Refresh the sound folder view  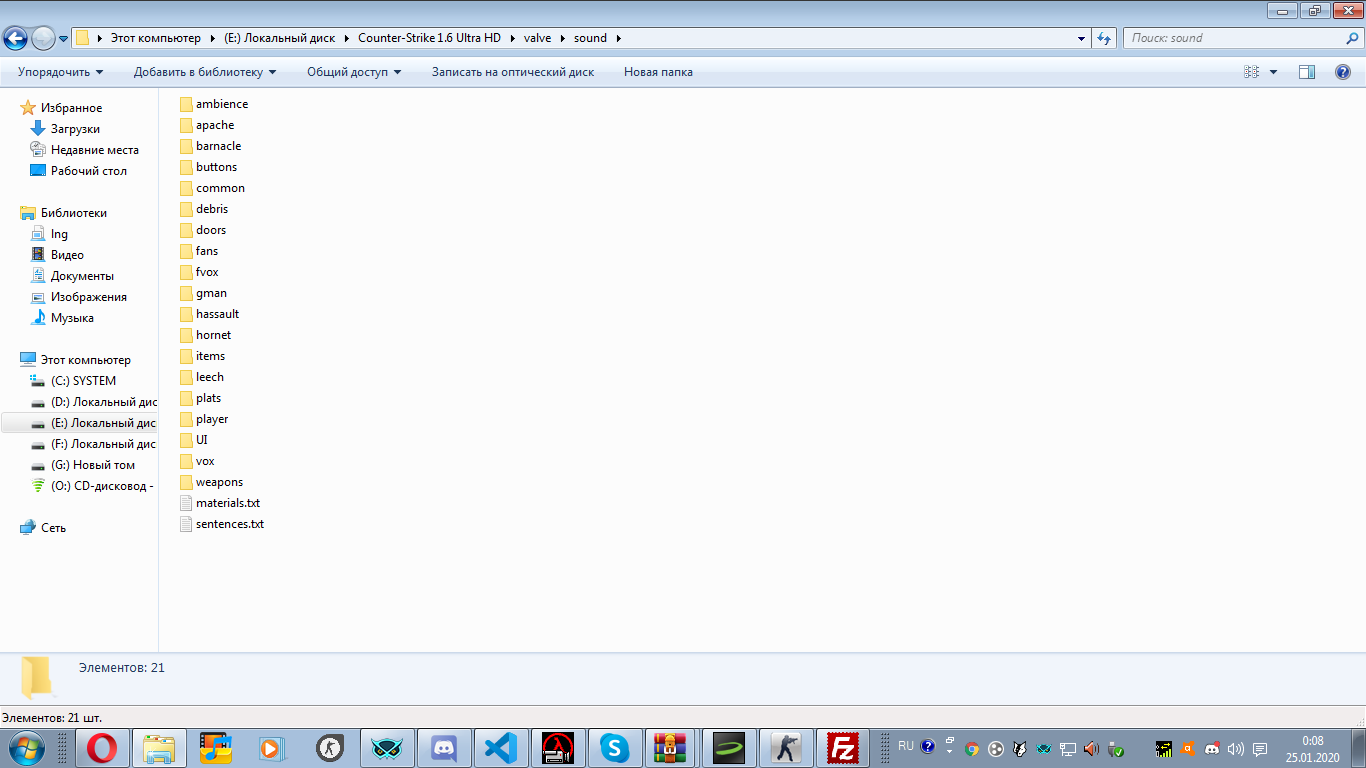pos(1104,38)
